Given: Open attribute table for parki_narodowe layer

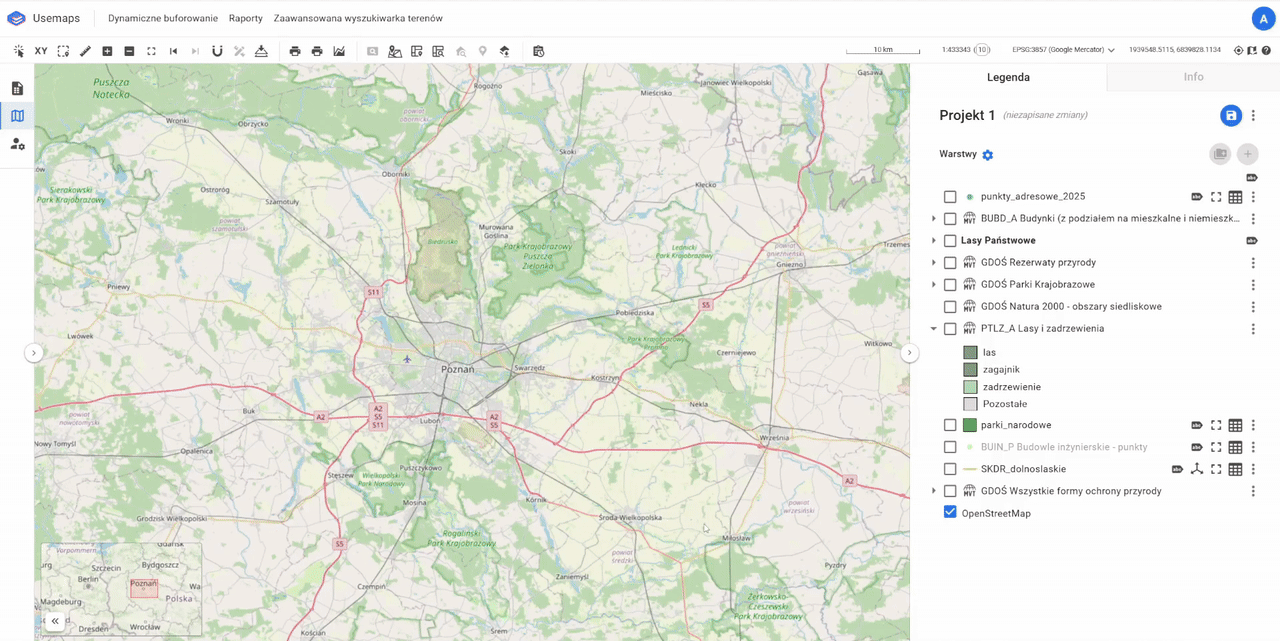Looking at the screenshot, I should [x=1235, y=426].
